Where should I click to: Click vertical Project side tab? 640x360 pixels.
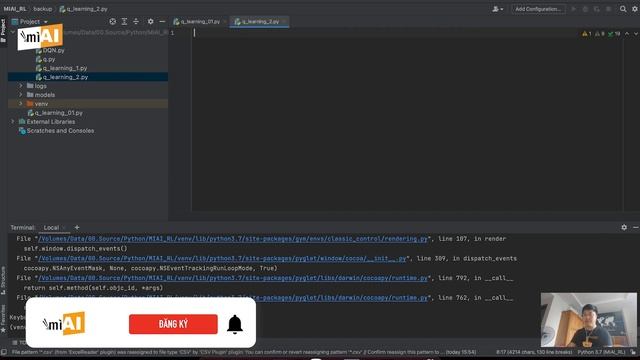pyautogui.click(x=3, y=31)
